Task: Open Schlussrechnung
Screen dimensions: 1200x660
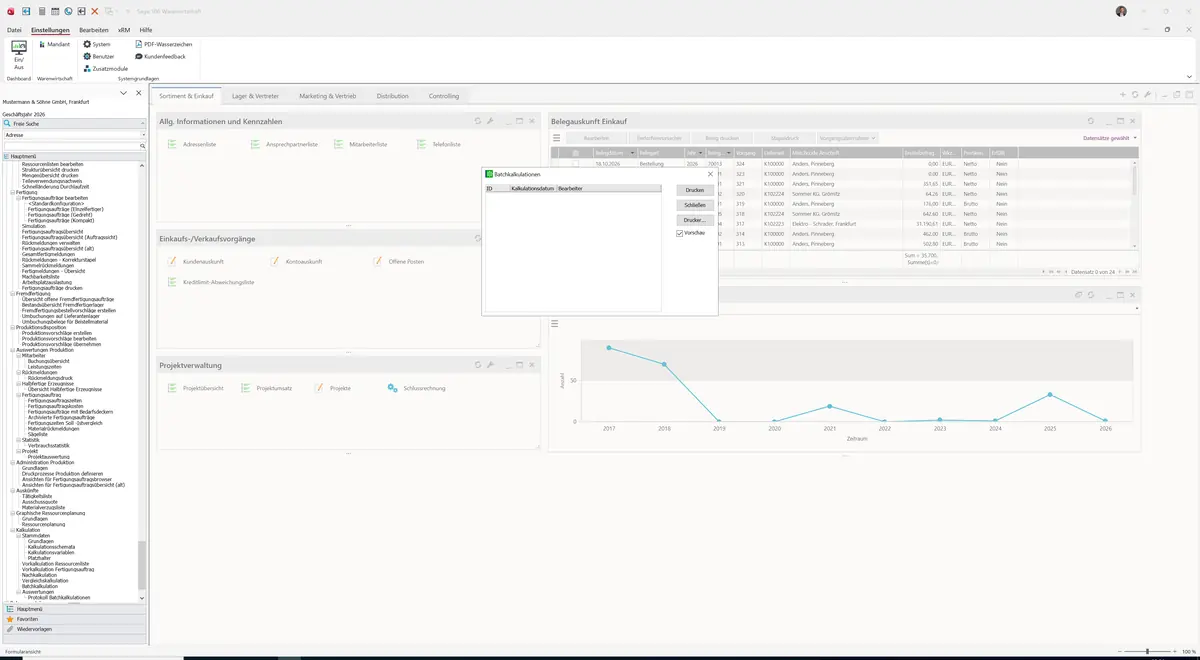Action: (416, 388)
